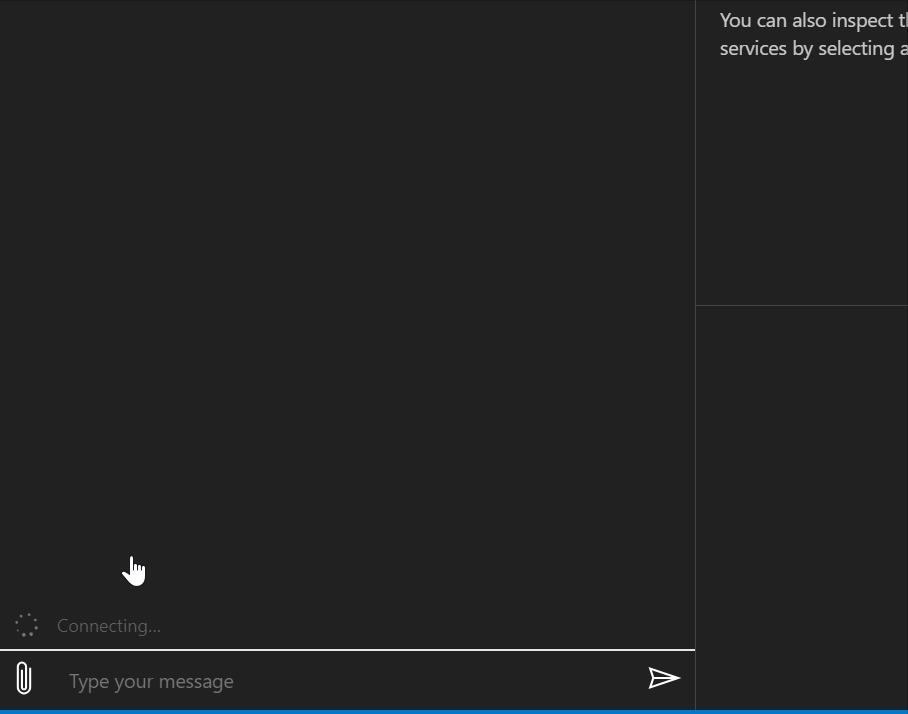Click the loading spinner next to Connecting

coord(27,625)
